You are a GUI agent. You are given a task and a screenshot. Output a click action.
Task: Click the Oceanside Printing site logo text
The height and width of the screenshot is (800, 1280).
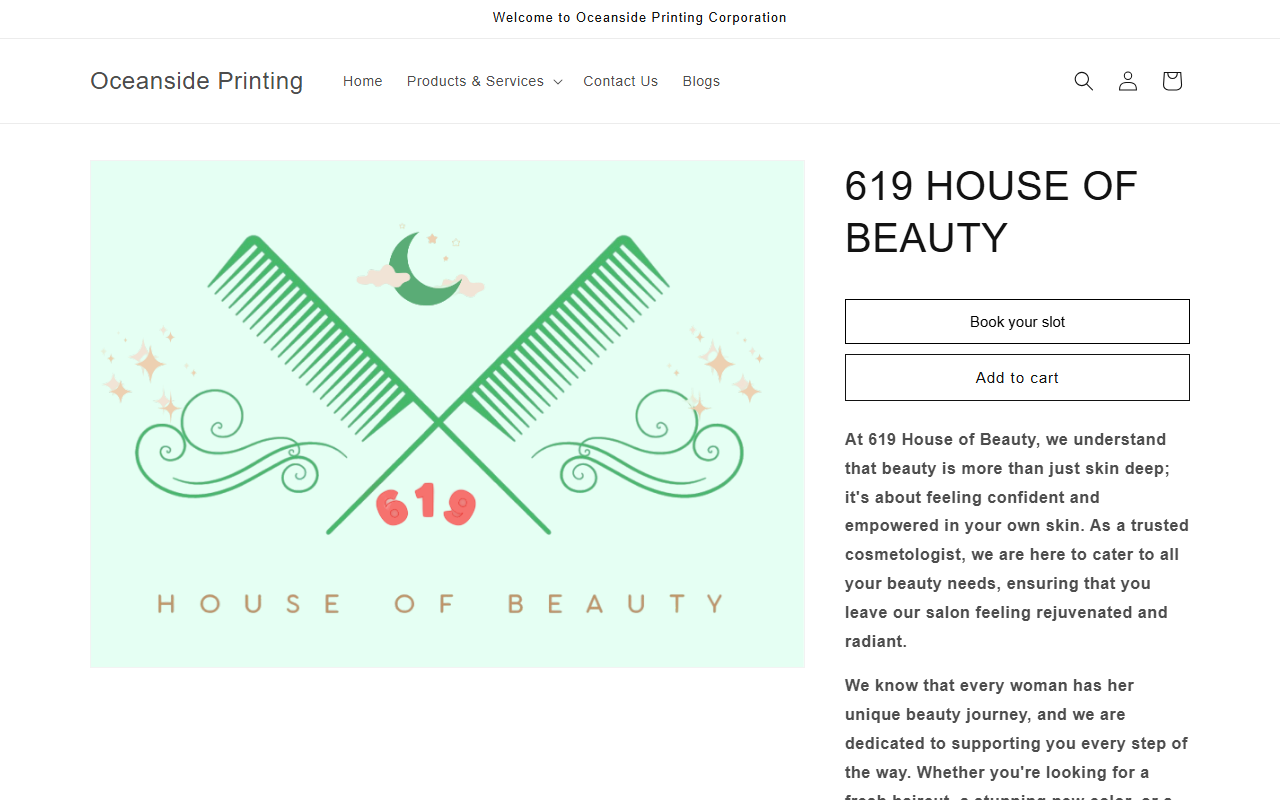pyautogui.click(x=197, y=81)
